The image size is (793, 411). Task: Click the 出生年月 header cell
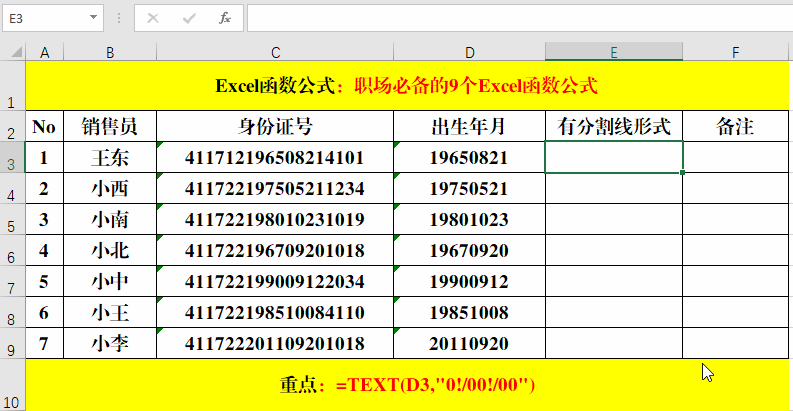click(x=469, y=126)
